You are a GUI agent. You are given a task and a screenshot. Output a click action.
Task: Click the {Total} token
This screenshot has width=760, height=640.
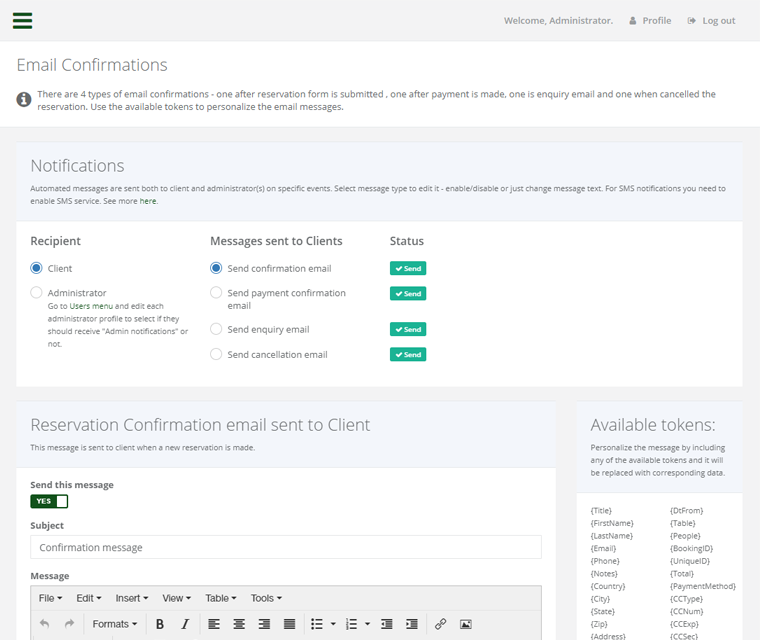[682, 574]
